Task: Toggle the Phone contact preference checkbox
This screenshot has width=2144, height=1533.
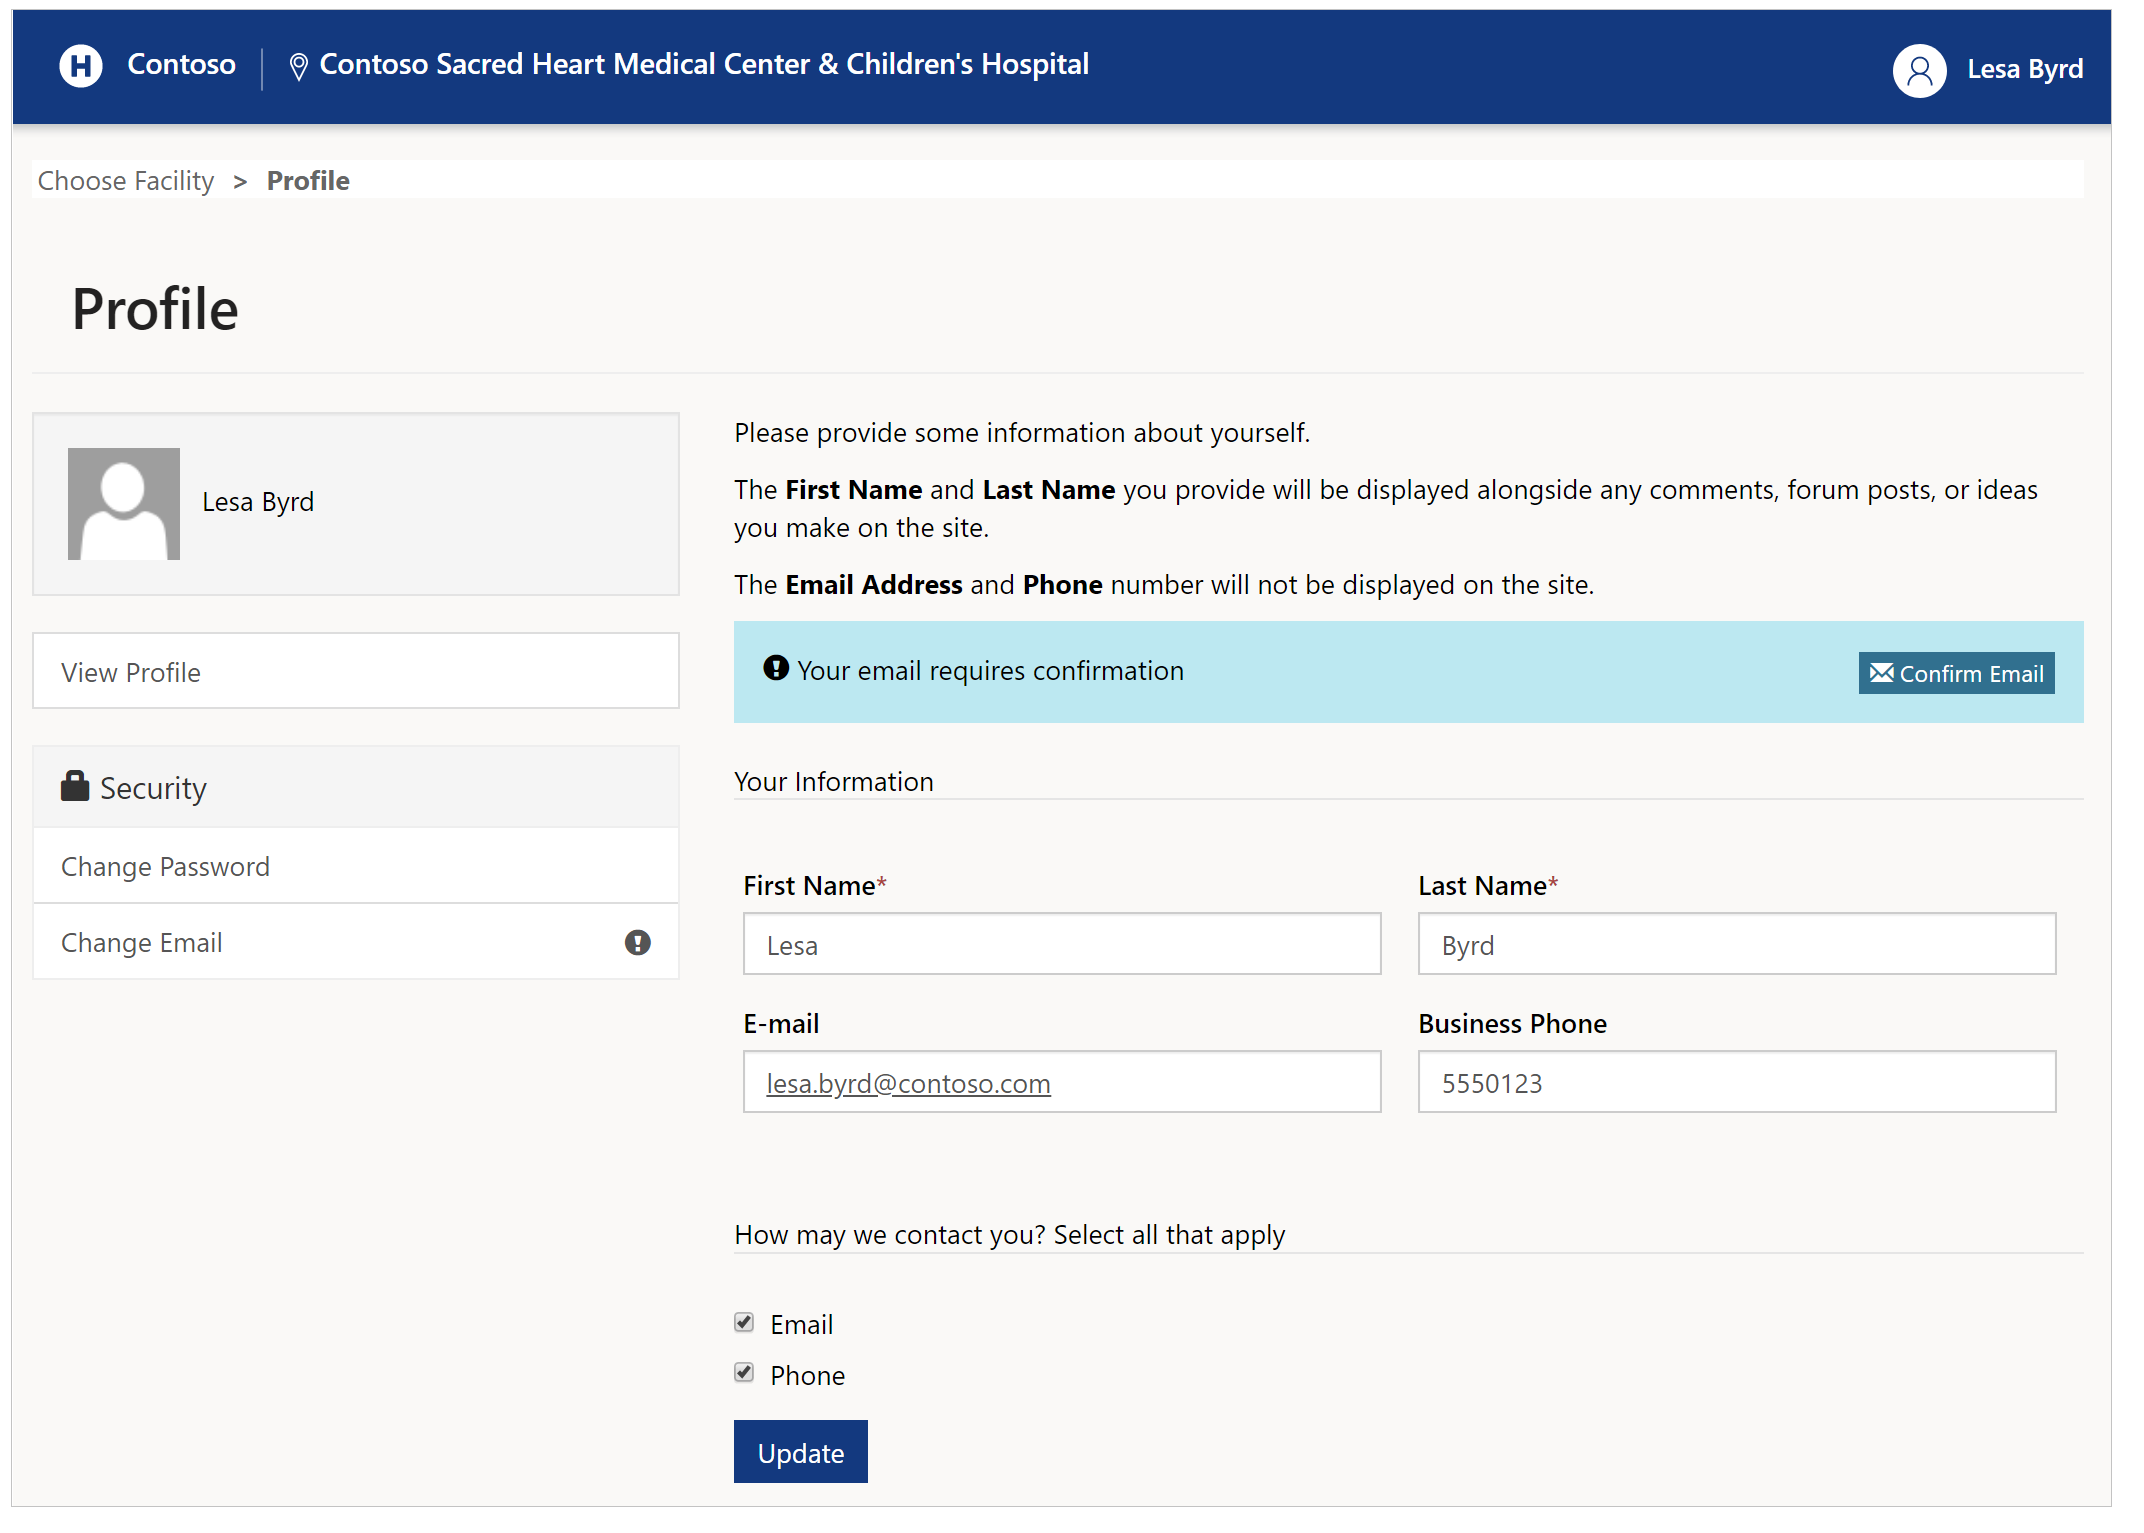Action: pos(743,1372)
